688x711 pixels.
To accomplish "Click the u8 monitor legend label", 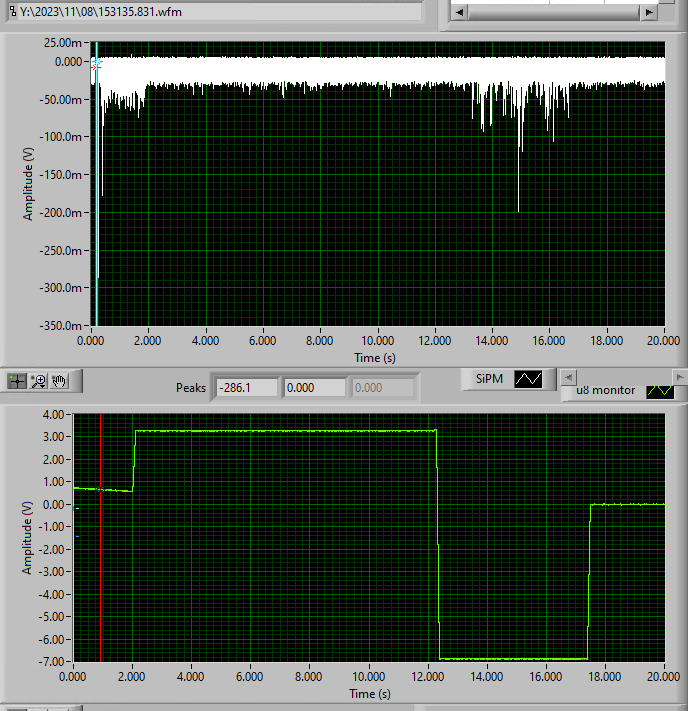I will (605, 390).
